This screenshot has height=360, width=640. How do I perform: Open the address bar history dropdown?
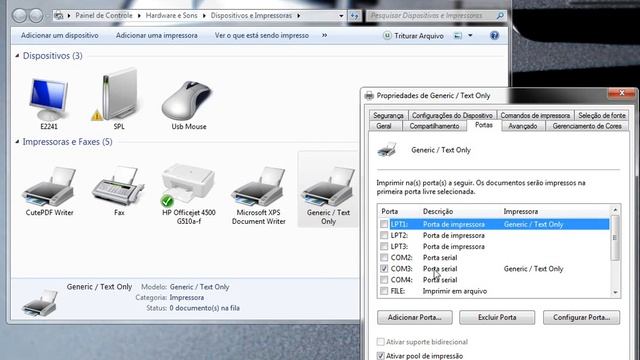point(341,16)
